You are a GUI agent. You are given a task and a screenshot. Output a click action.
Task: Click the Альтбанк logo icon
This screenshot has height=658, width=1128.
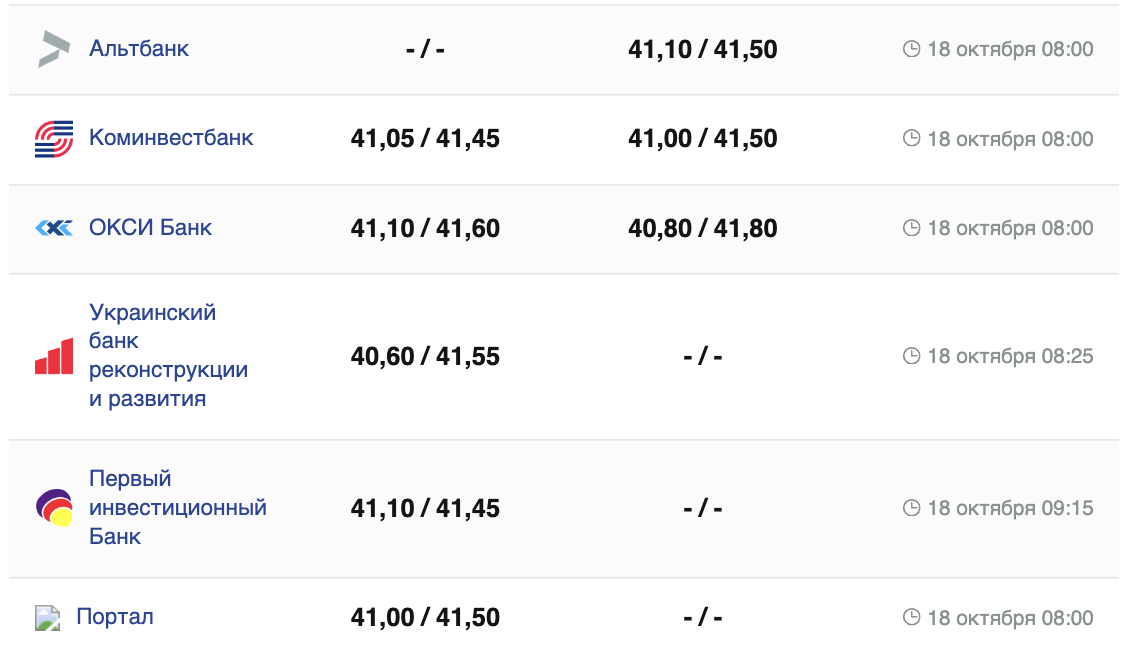pos(54,49)
